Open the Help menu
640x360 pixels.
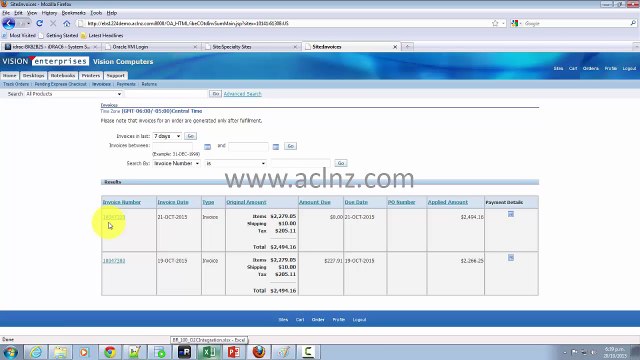111,13
